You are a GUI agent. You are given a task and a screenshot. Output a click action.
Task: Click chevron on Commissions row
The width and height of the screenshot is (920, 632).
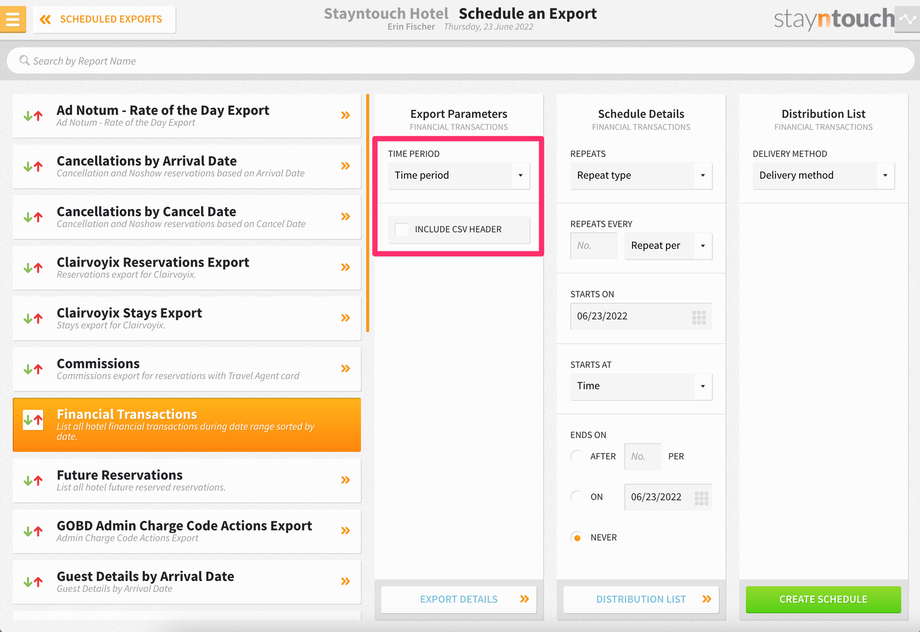346,369
